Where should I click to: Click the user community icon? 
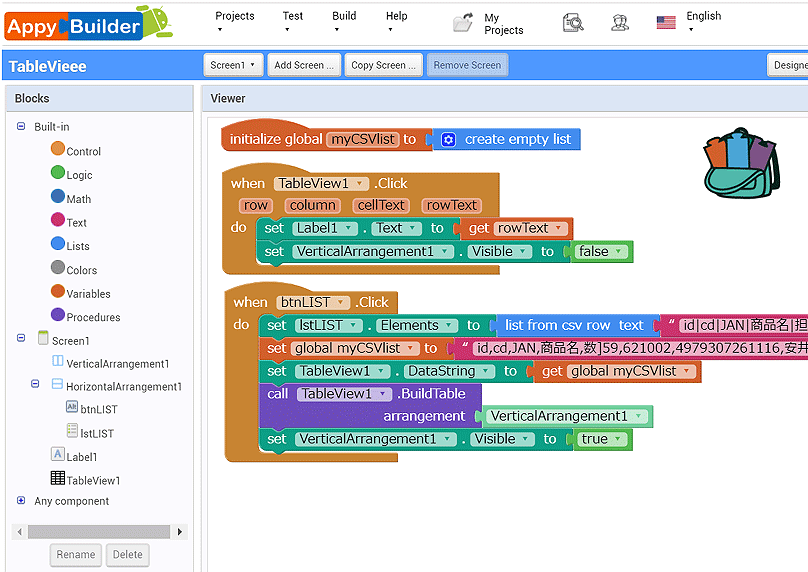point(620,23)
